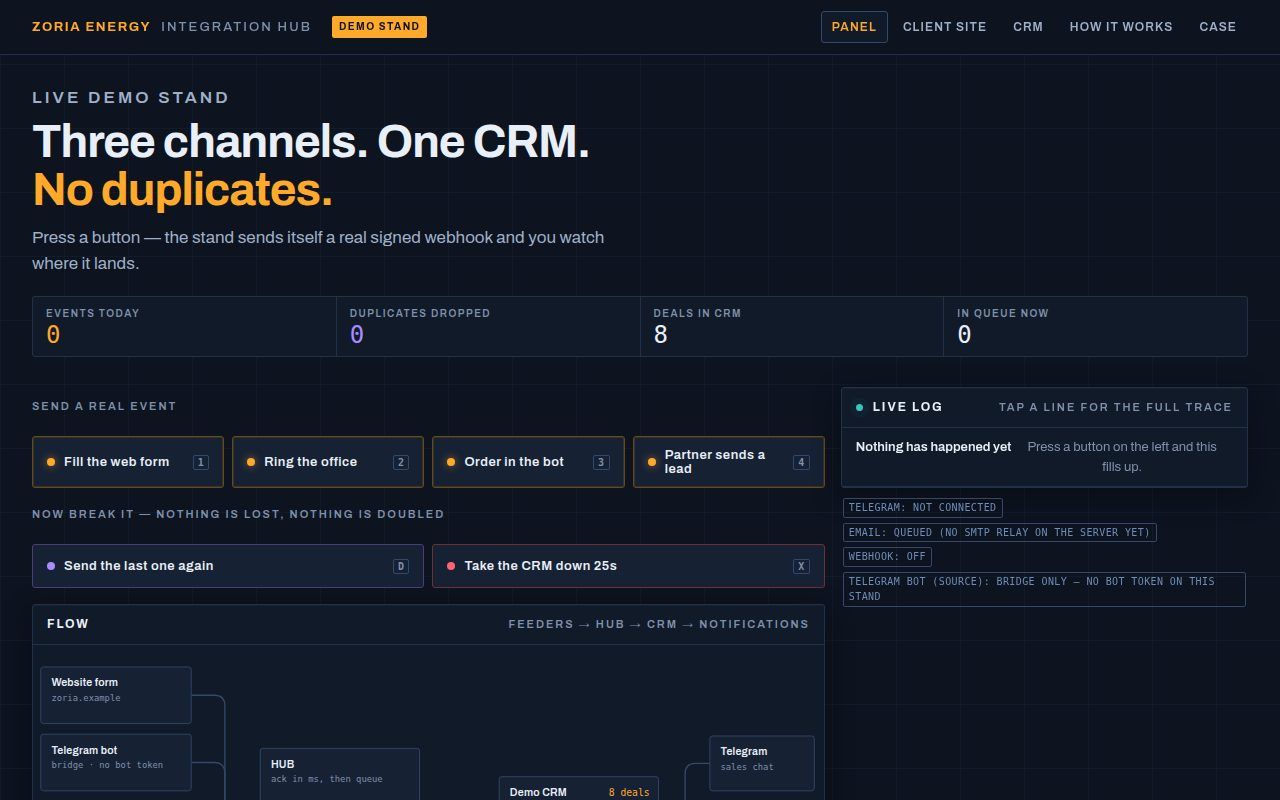Click the 'Live Demo Stand' eyebrow heading

tap(131, 98)
